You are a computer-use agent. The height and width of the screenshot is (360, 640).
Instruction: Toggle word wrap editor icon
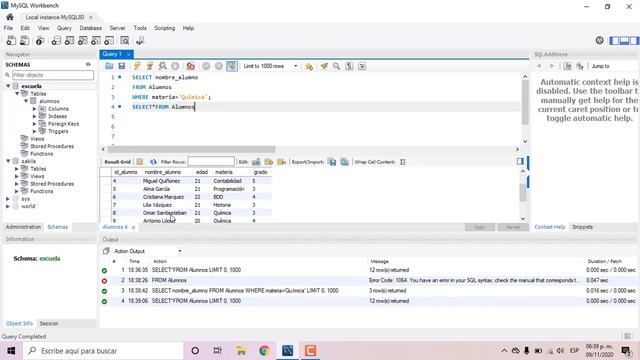(362, 66)
